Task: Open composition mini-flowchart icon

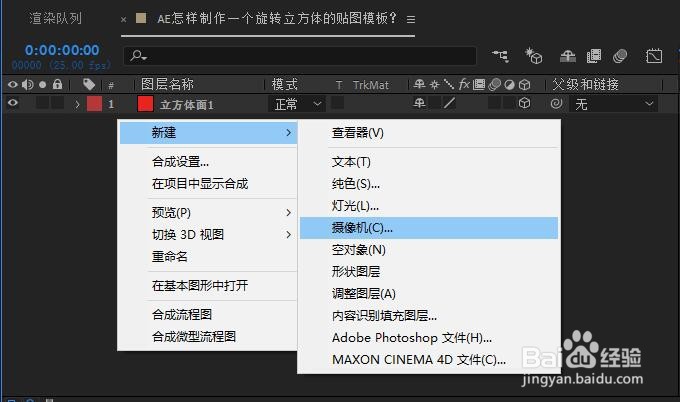Action: click(x=500, y=56)
